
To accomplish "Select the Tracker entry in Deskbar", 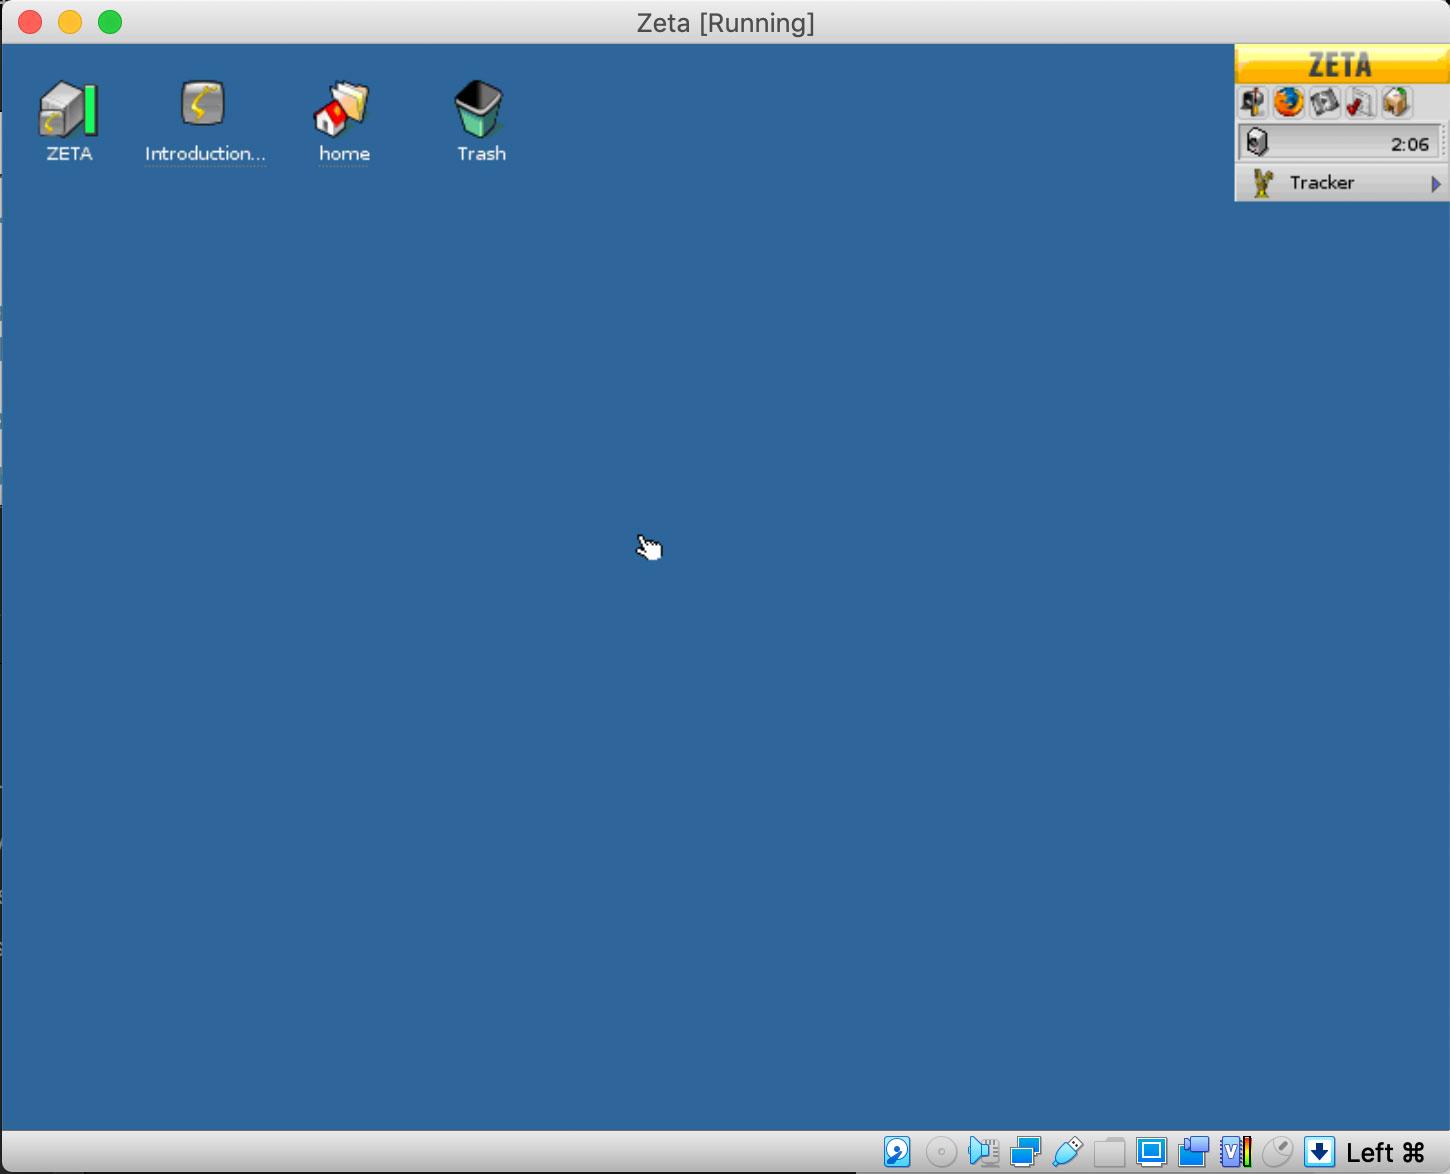I will 1321,183.
